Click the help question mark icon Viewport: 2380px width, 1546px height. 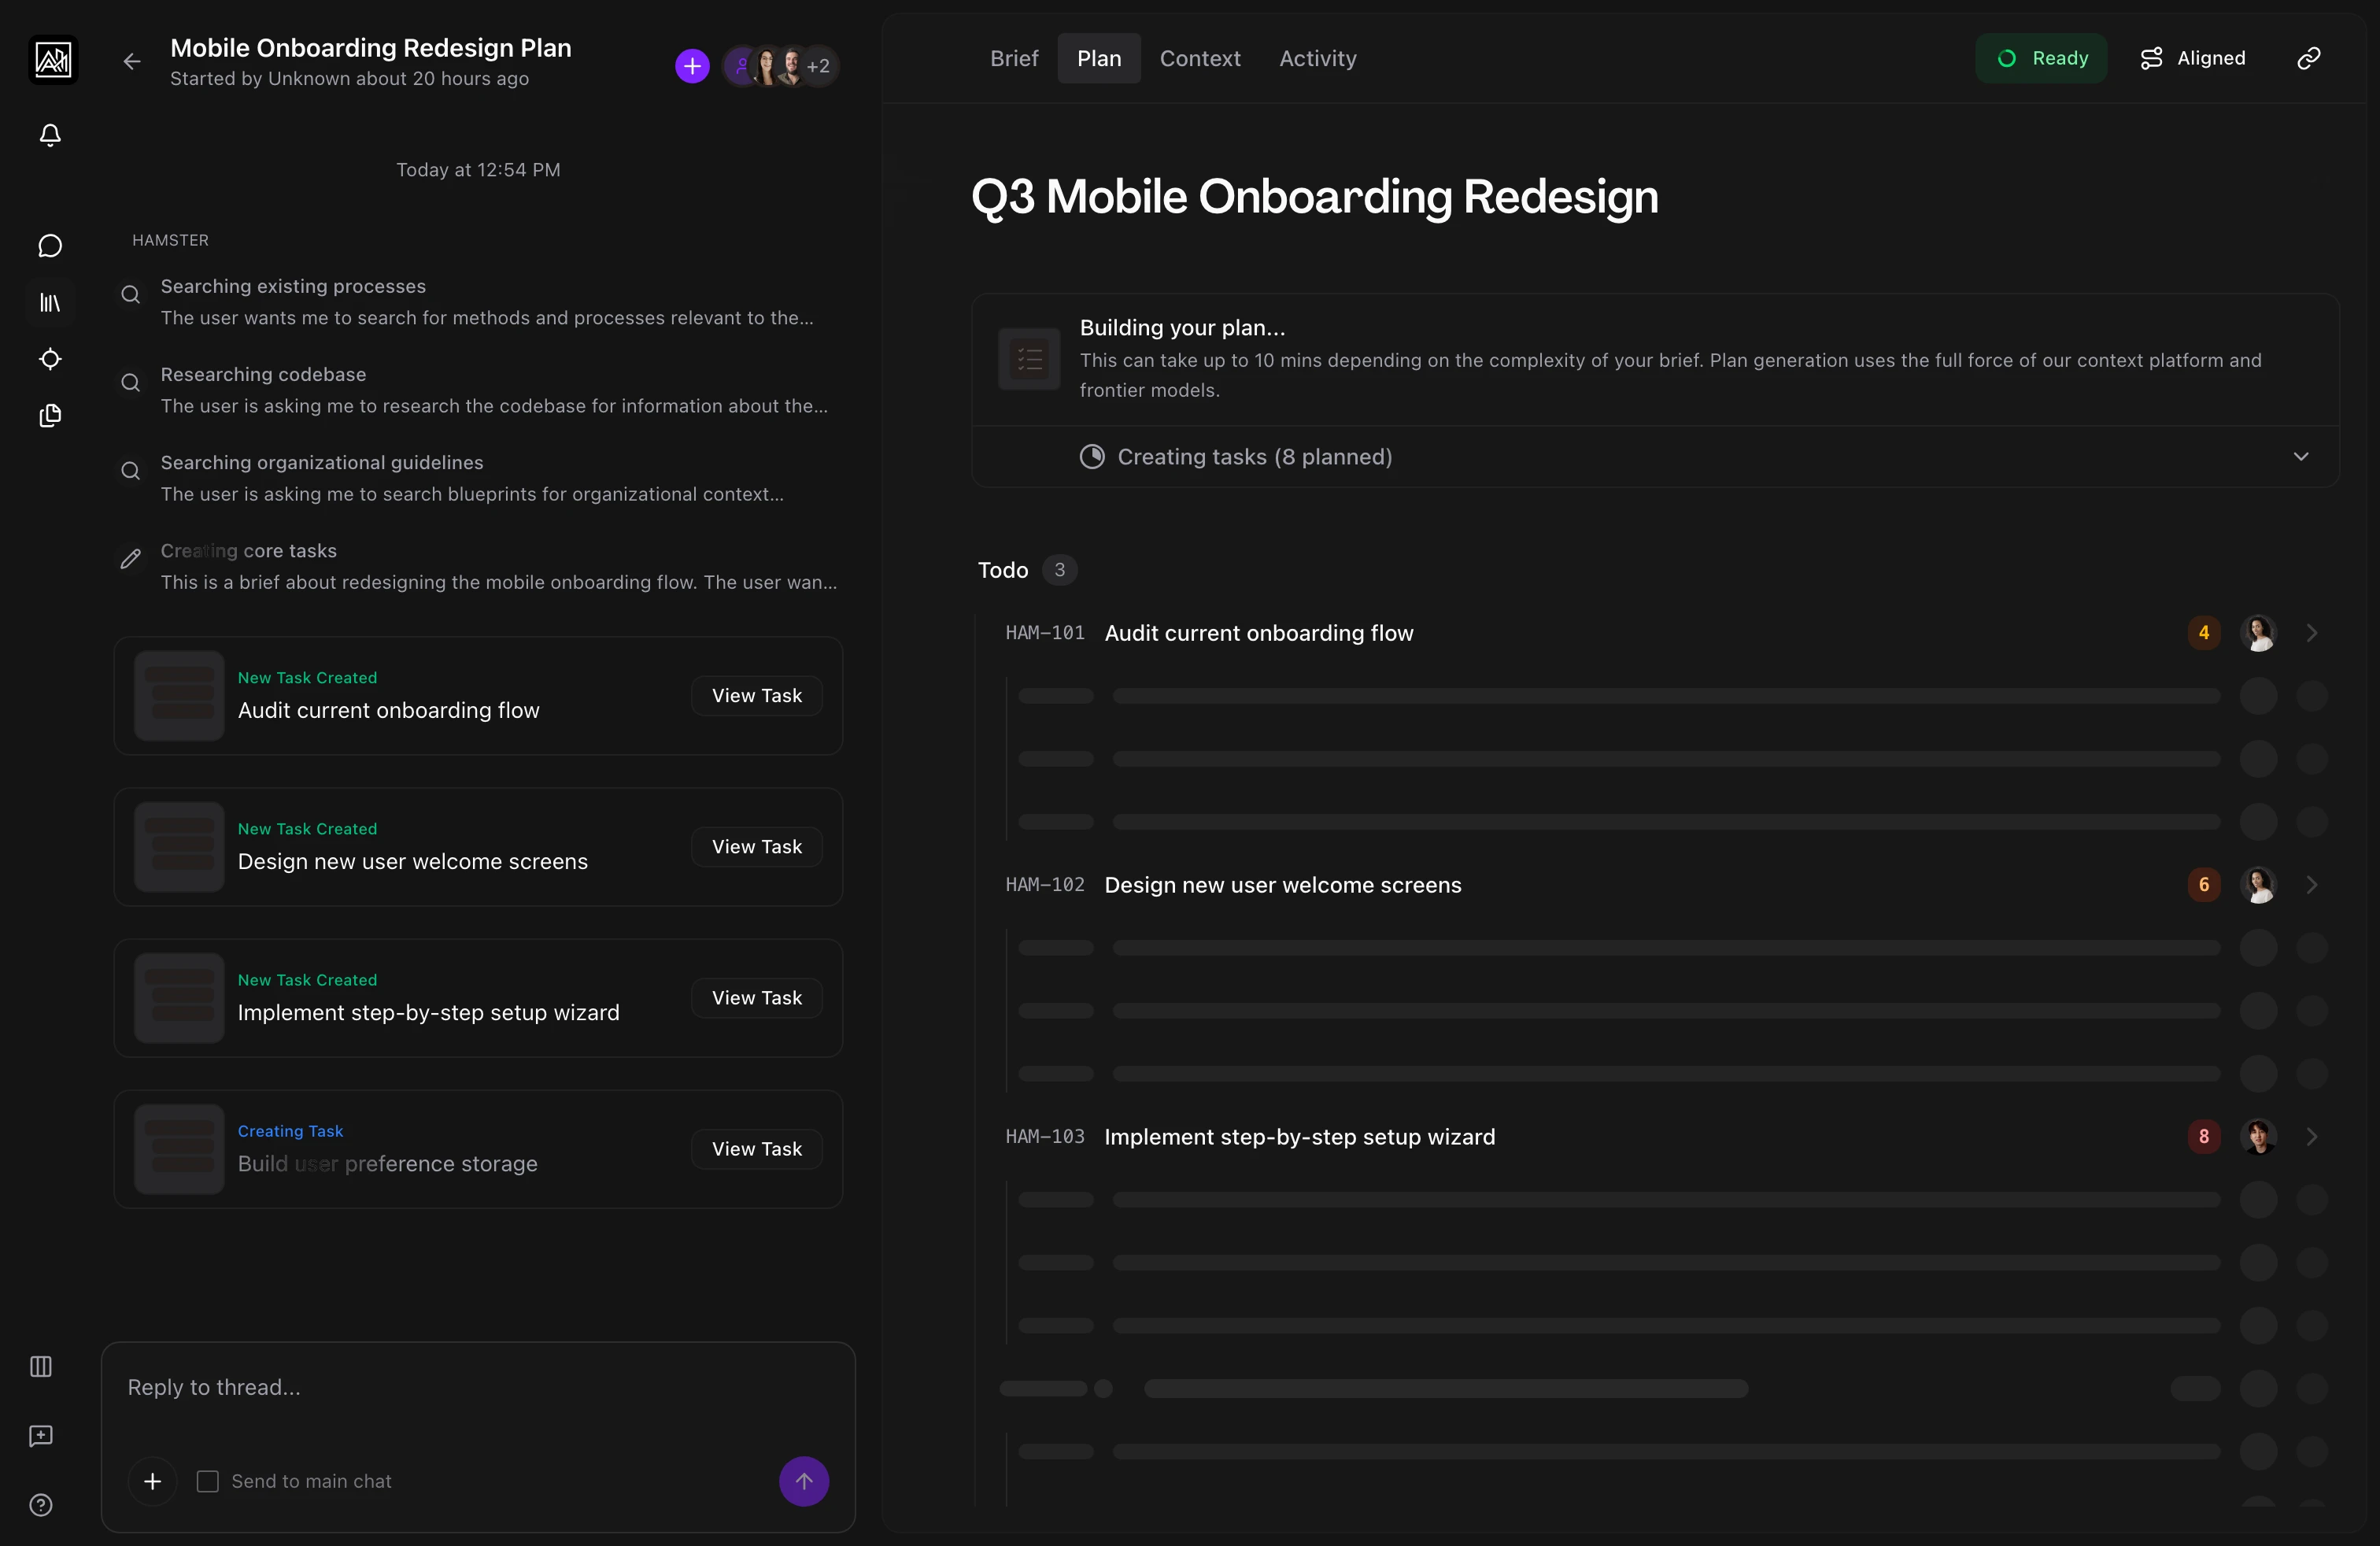click(x=41, y=1505)
